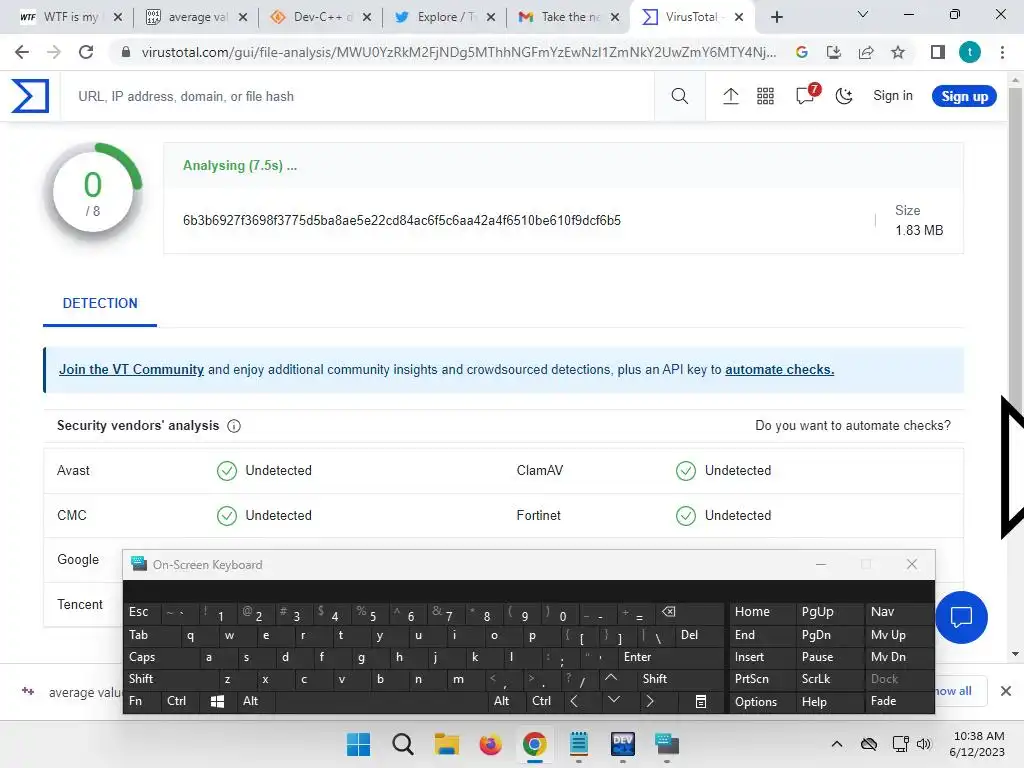Open notifications with the red 7 badge
The height and width of the screenshot is (768, 1024).
tap(806, 95)
